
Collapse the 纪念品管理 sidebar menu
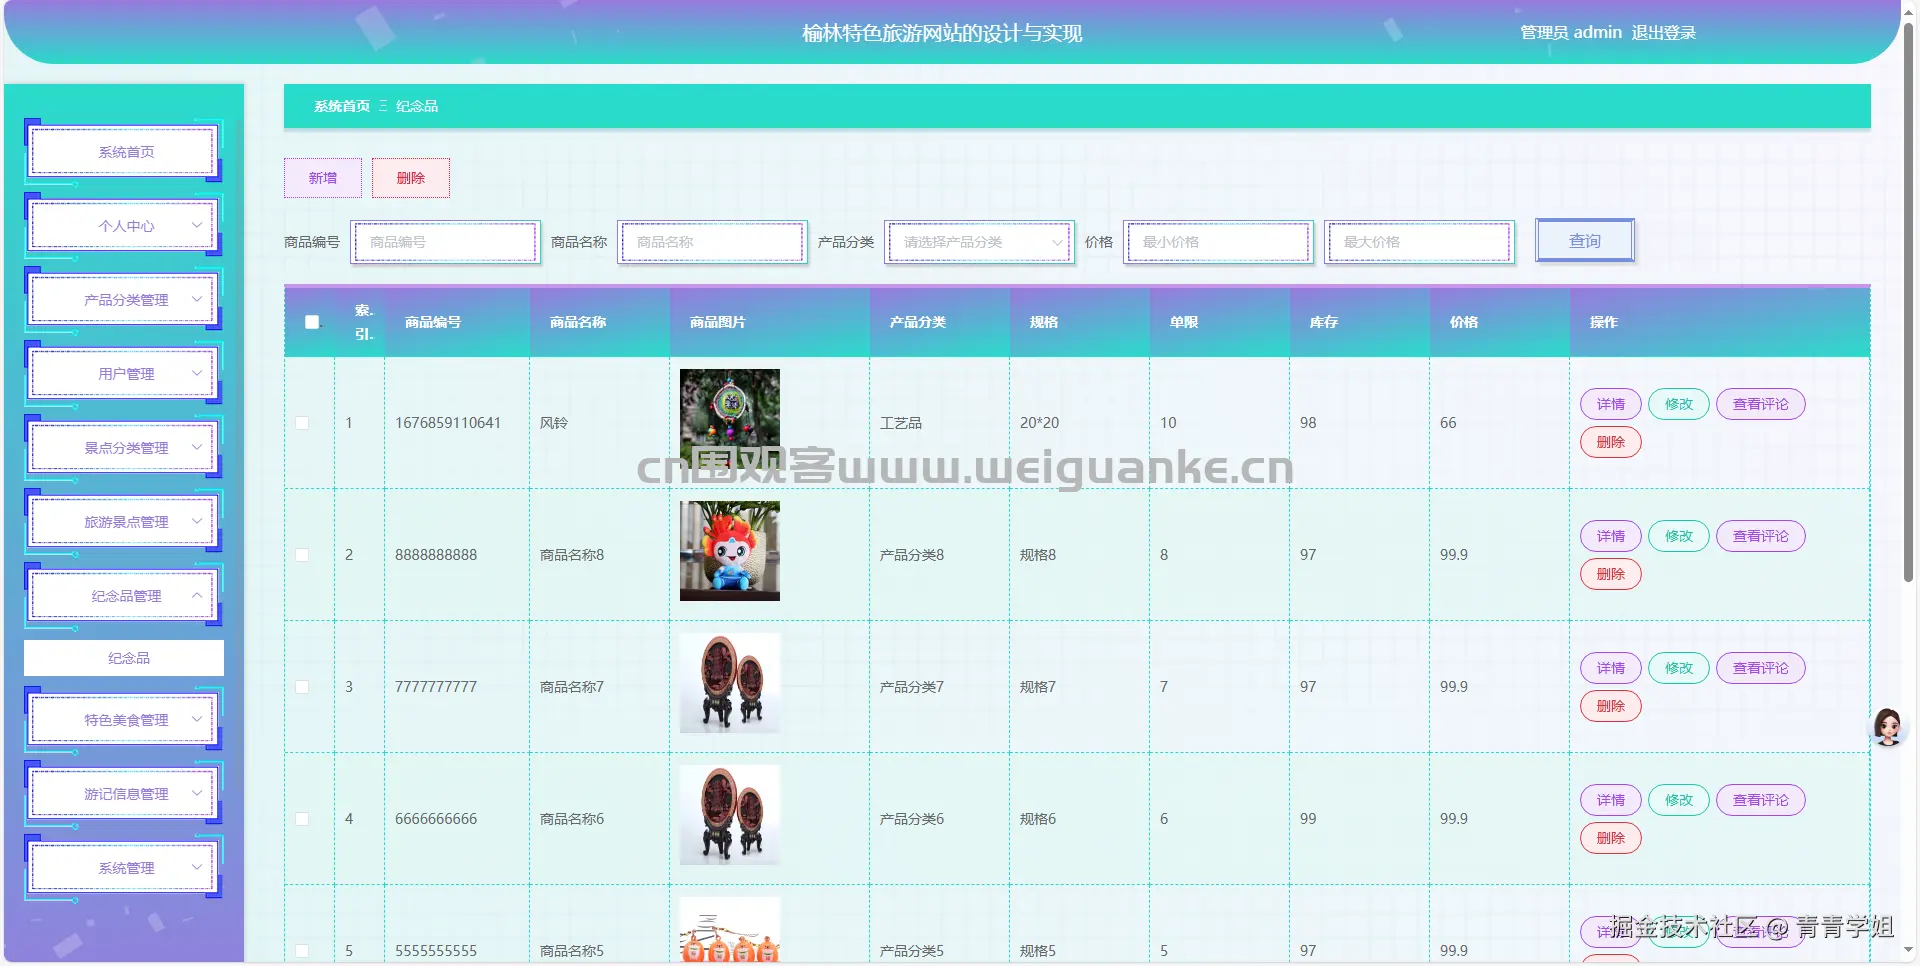tap(124, 596)
